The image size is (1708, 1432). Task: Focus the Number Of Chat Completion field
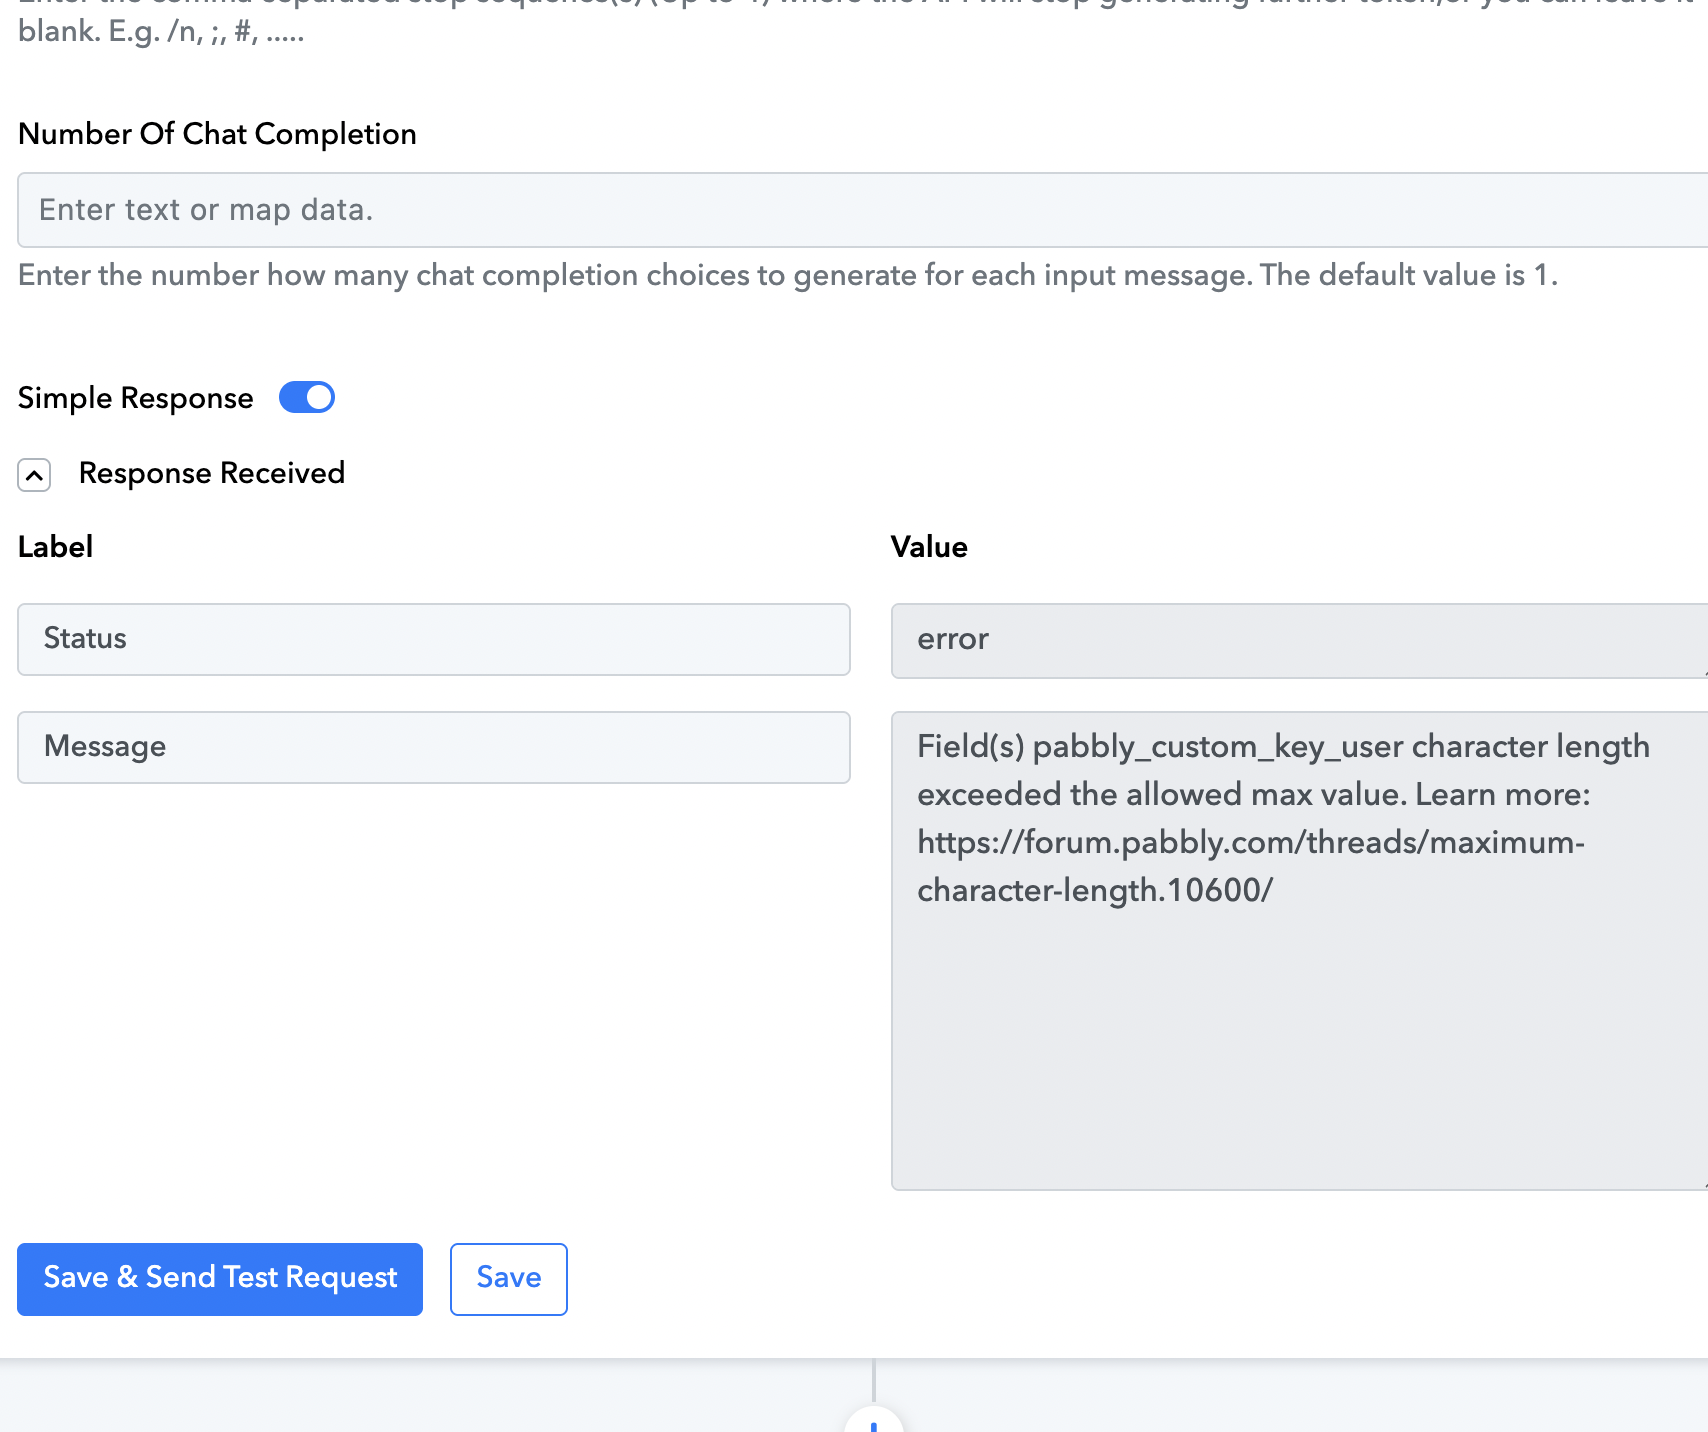(x=862, y=210)
